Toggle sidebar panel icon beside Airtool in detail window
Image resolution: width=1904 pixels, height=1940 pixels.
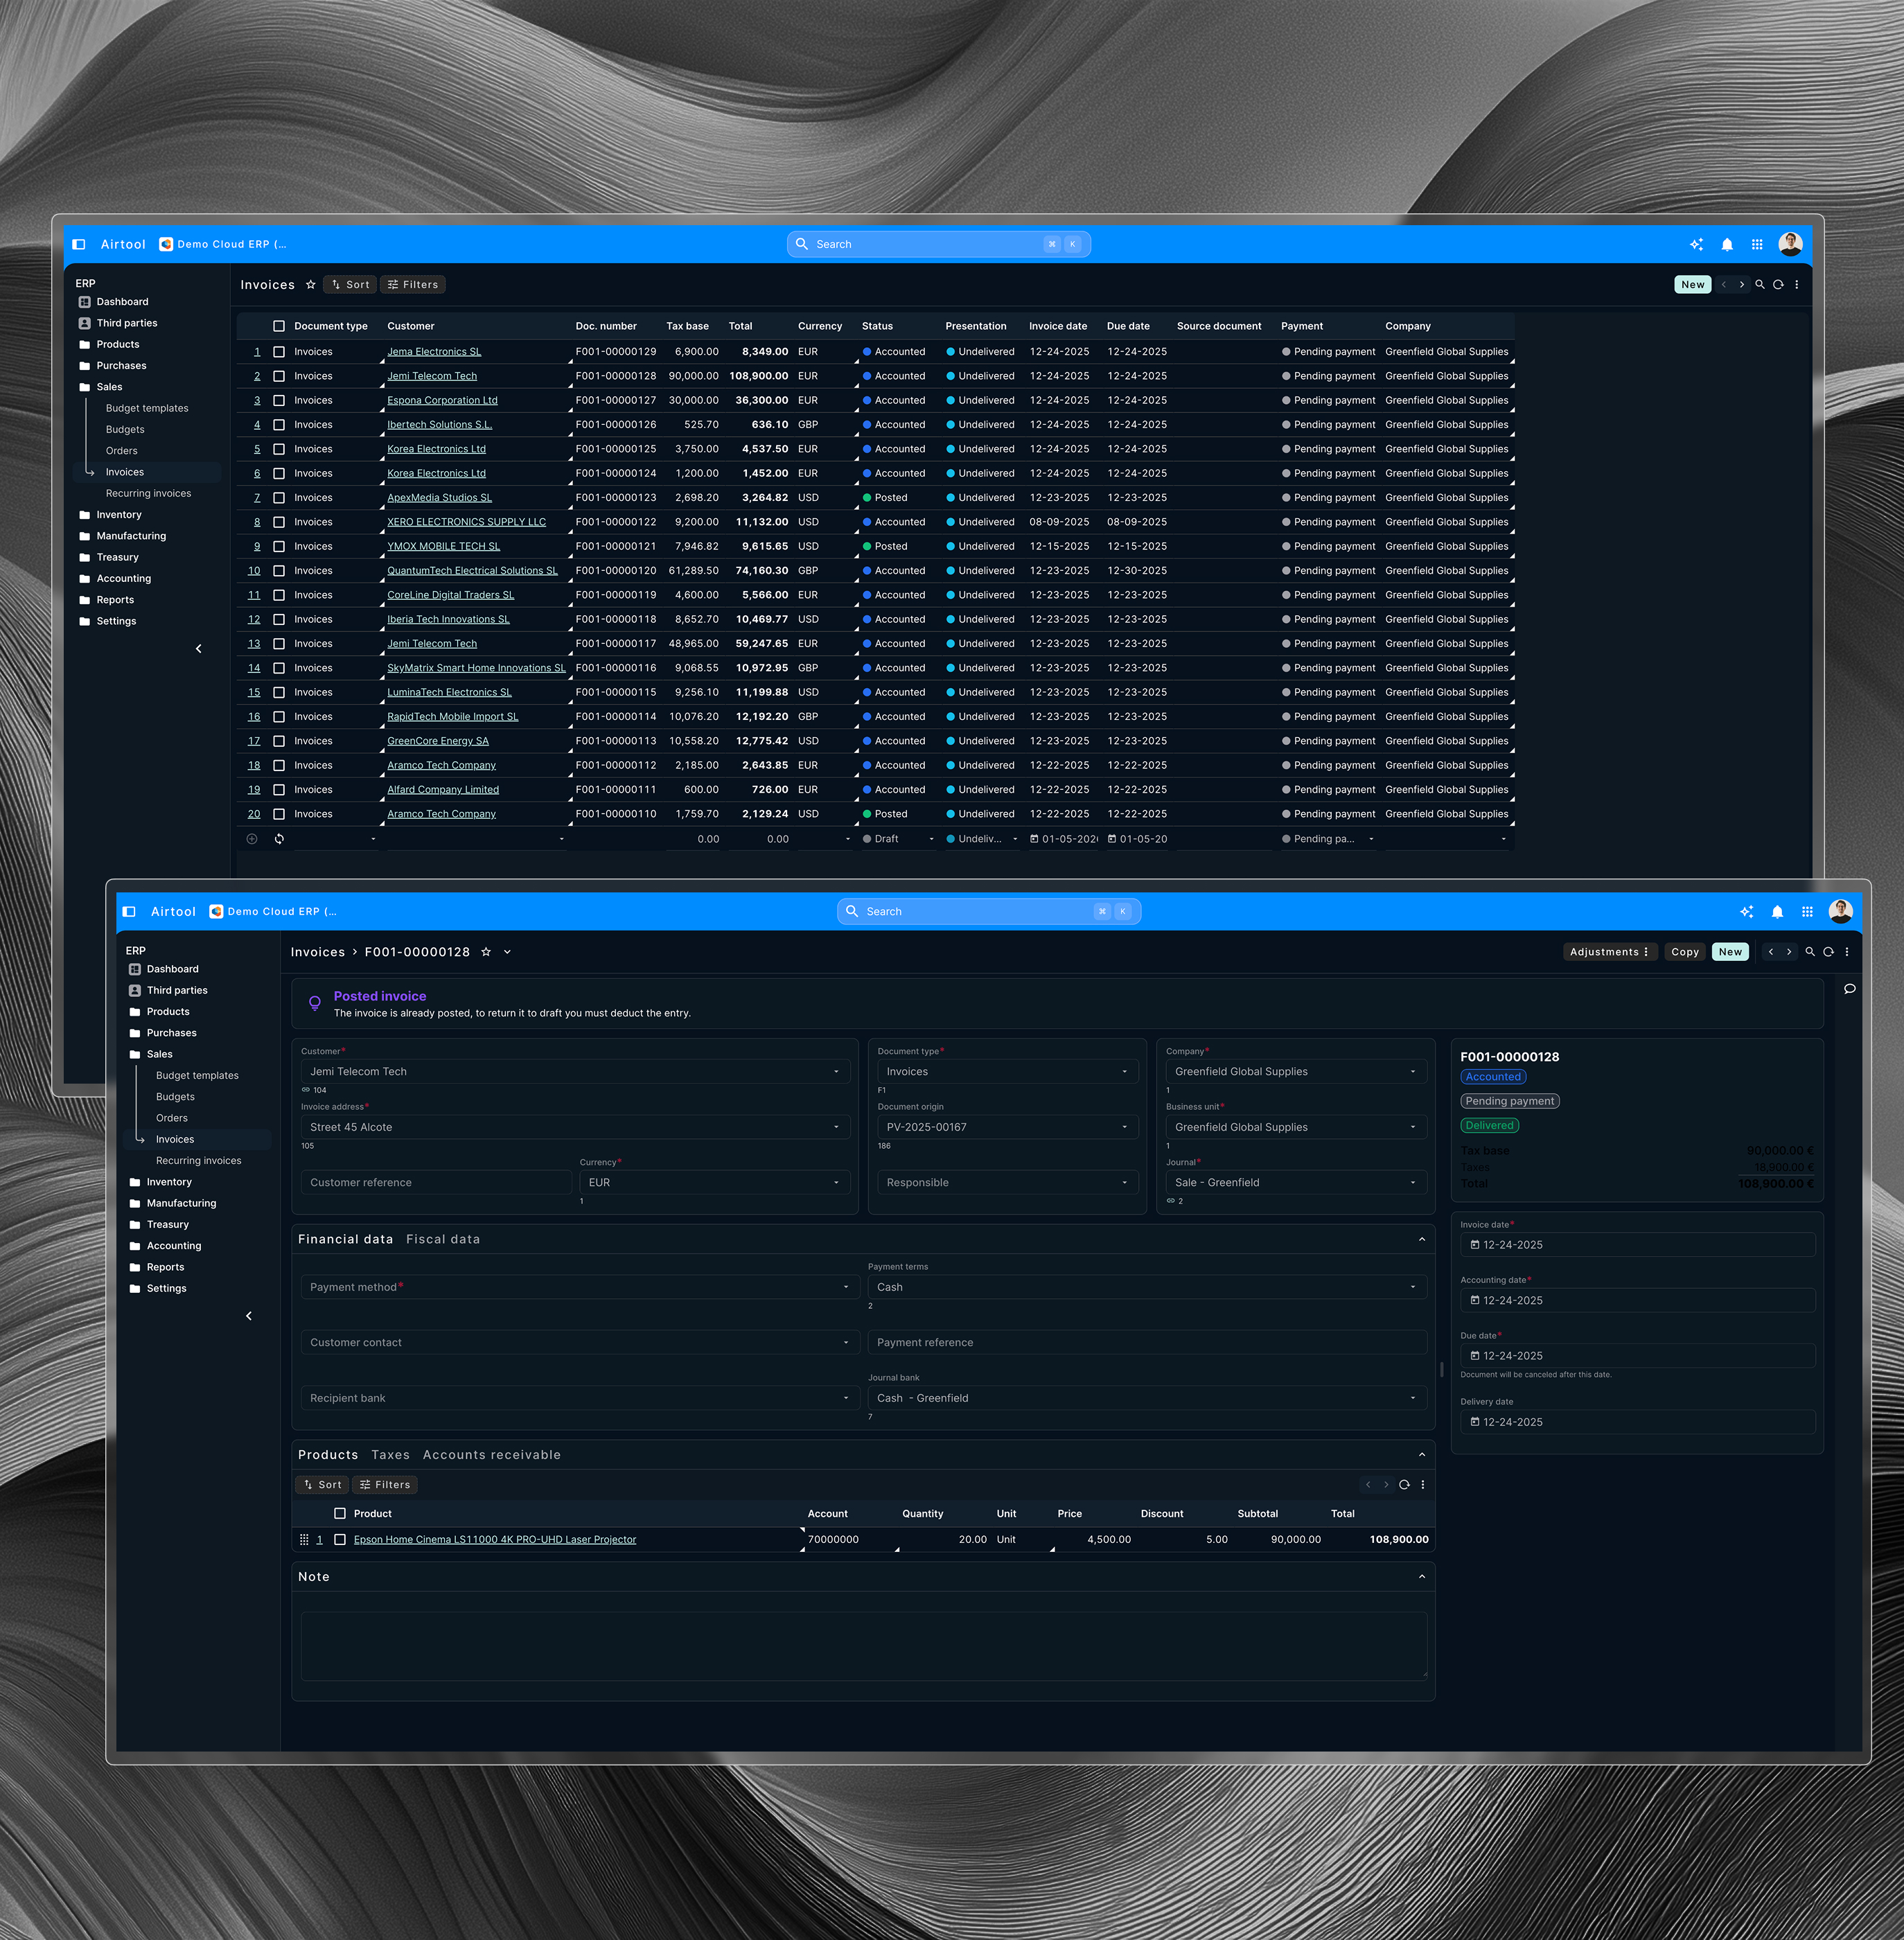click(129, 912)
